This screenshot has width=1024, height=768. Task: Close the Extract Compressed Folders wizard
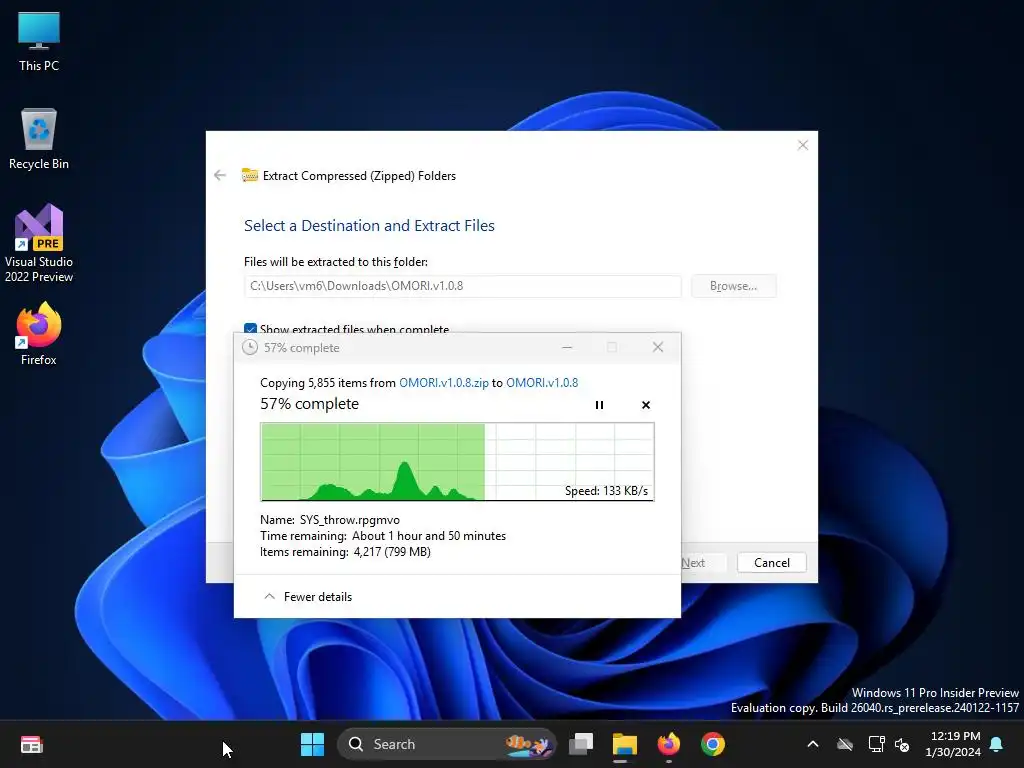tap(803, 145)
